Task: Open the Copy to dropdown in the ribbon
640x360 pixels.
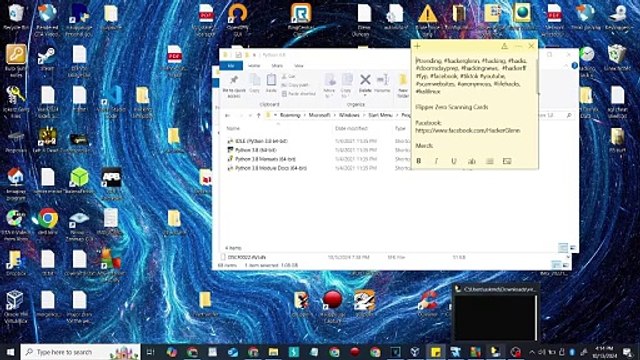Action: click(x=346, y=86)
